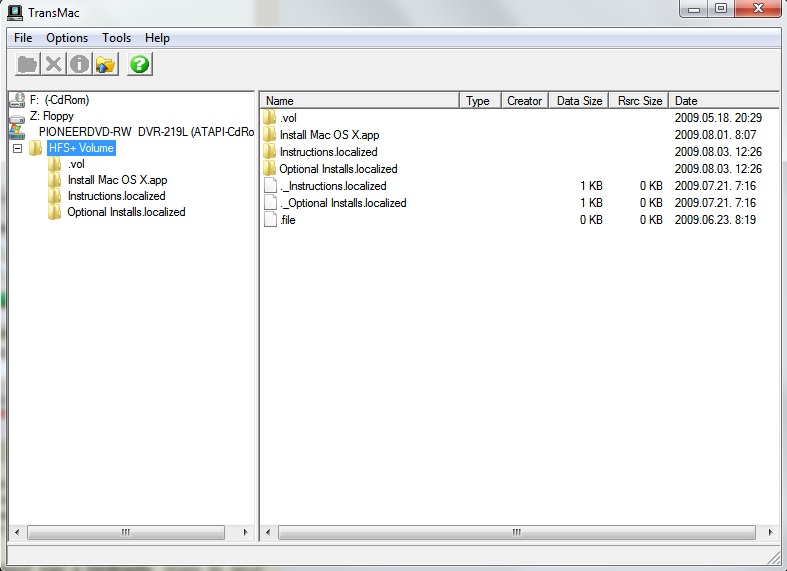This screenshot has height=571, width=787.
Task: Click the .vol folder icon in file list
Action: click(x=270, y=118)
